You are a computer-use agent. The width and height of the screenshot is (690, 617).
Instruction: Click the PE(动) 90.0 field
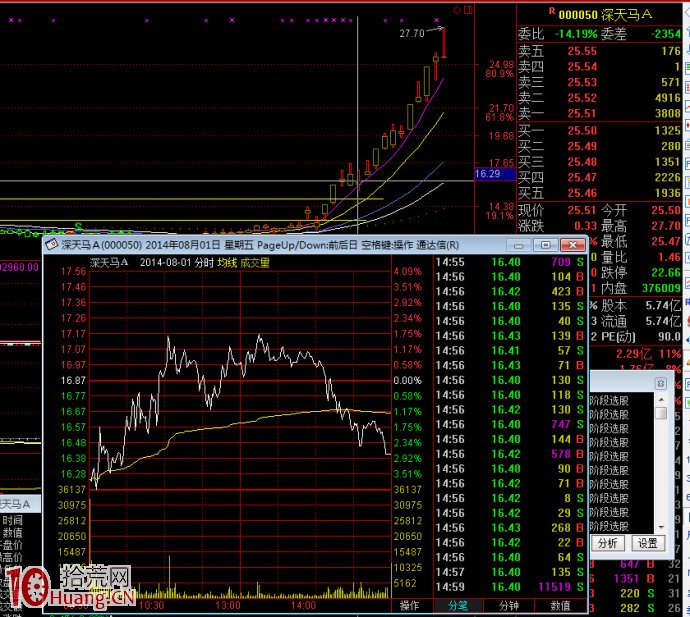point(641,337)
